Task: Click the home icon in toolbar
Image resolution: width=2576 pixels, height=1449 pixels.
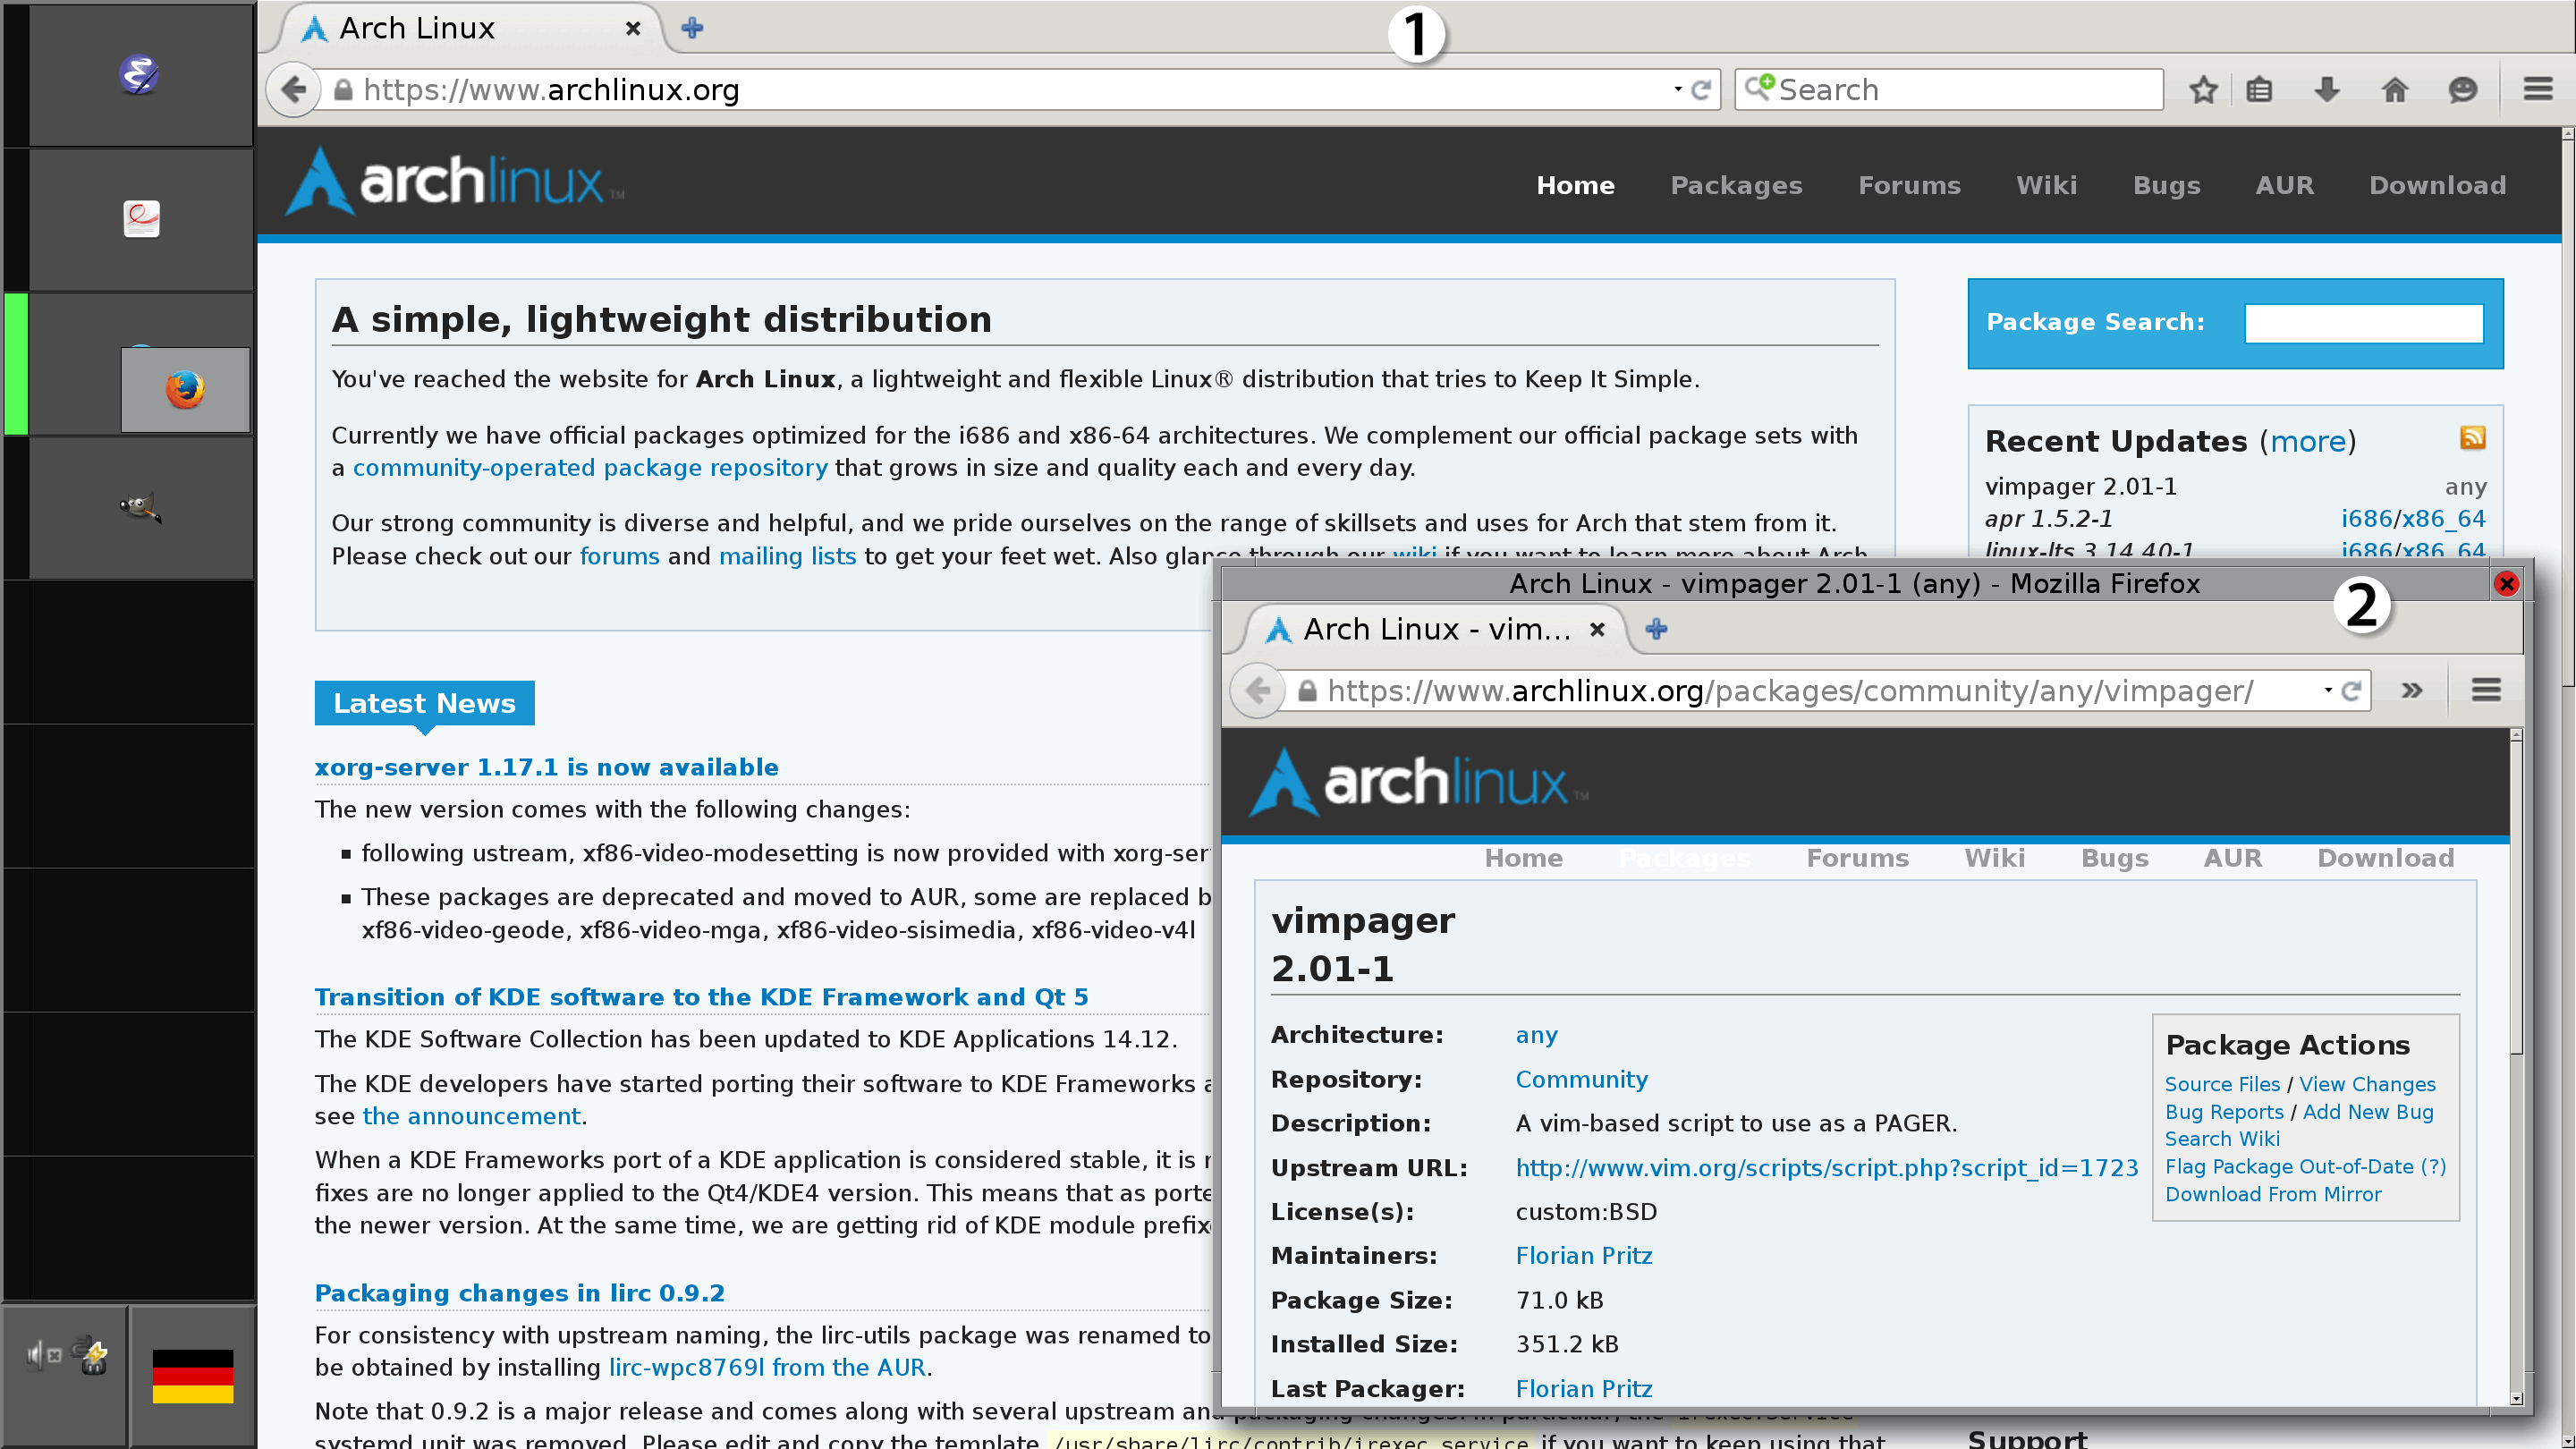Action: 2395,90
